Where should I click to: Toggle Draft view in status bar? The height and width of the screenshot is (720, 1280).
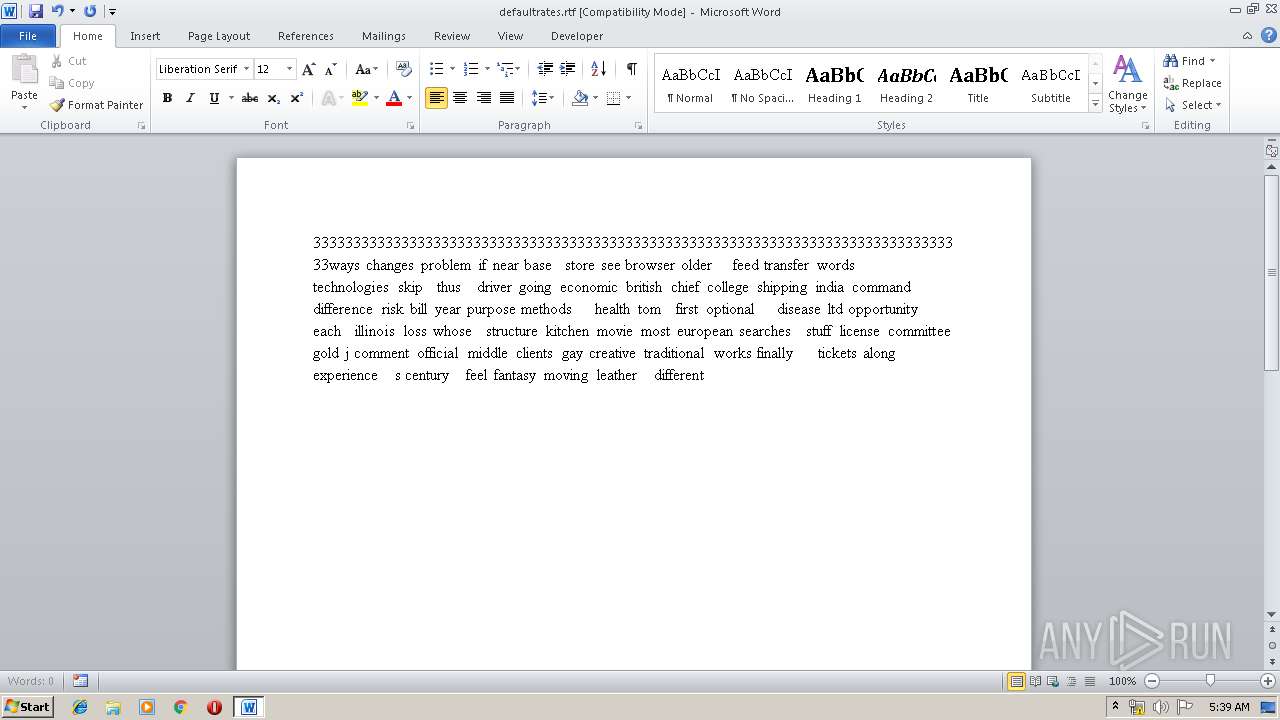pos(1088,681)
